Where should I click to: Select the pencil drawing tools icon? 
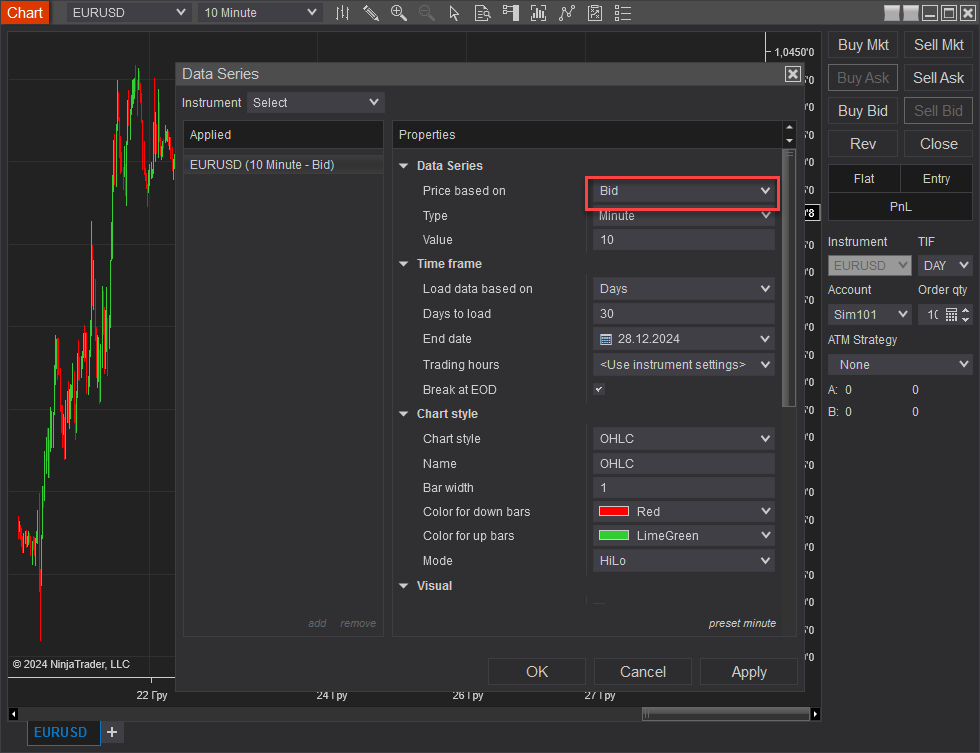tap(371, 13)
